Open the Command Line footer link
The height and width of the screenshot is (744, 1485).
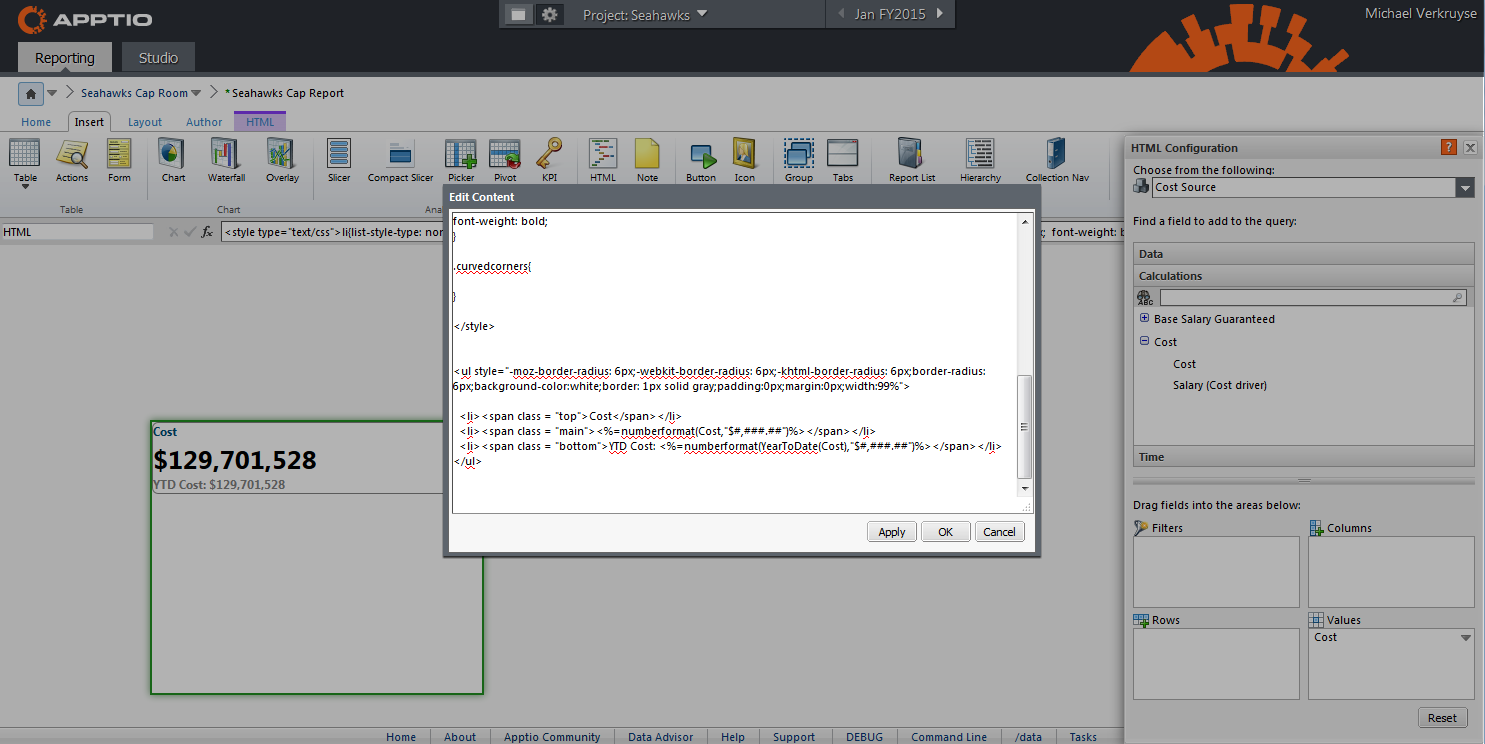(949, 737)
